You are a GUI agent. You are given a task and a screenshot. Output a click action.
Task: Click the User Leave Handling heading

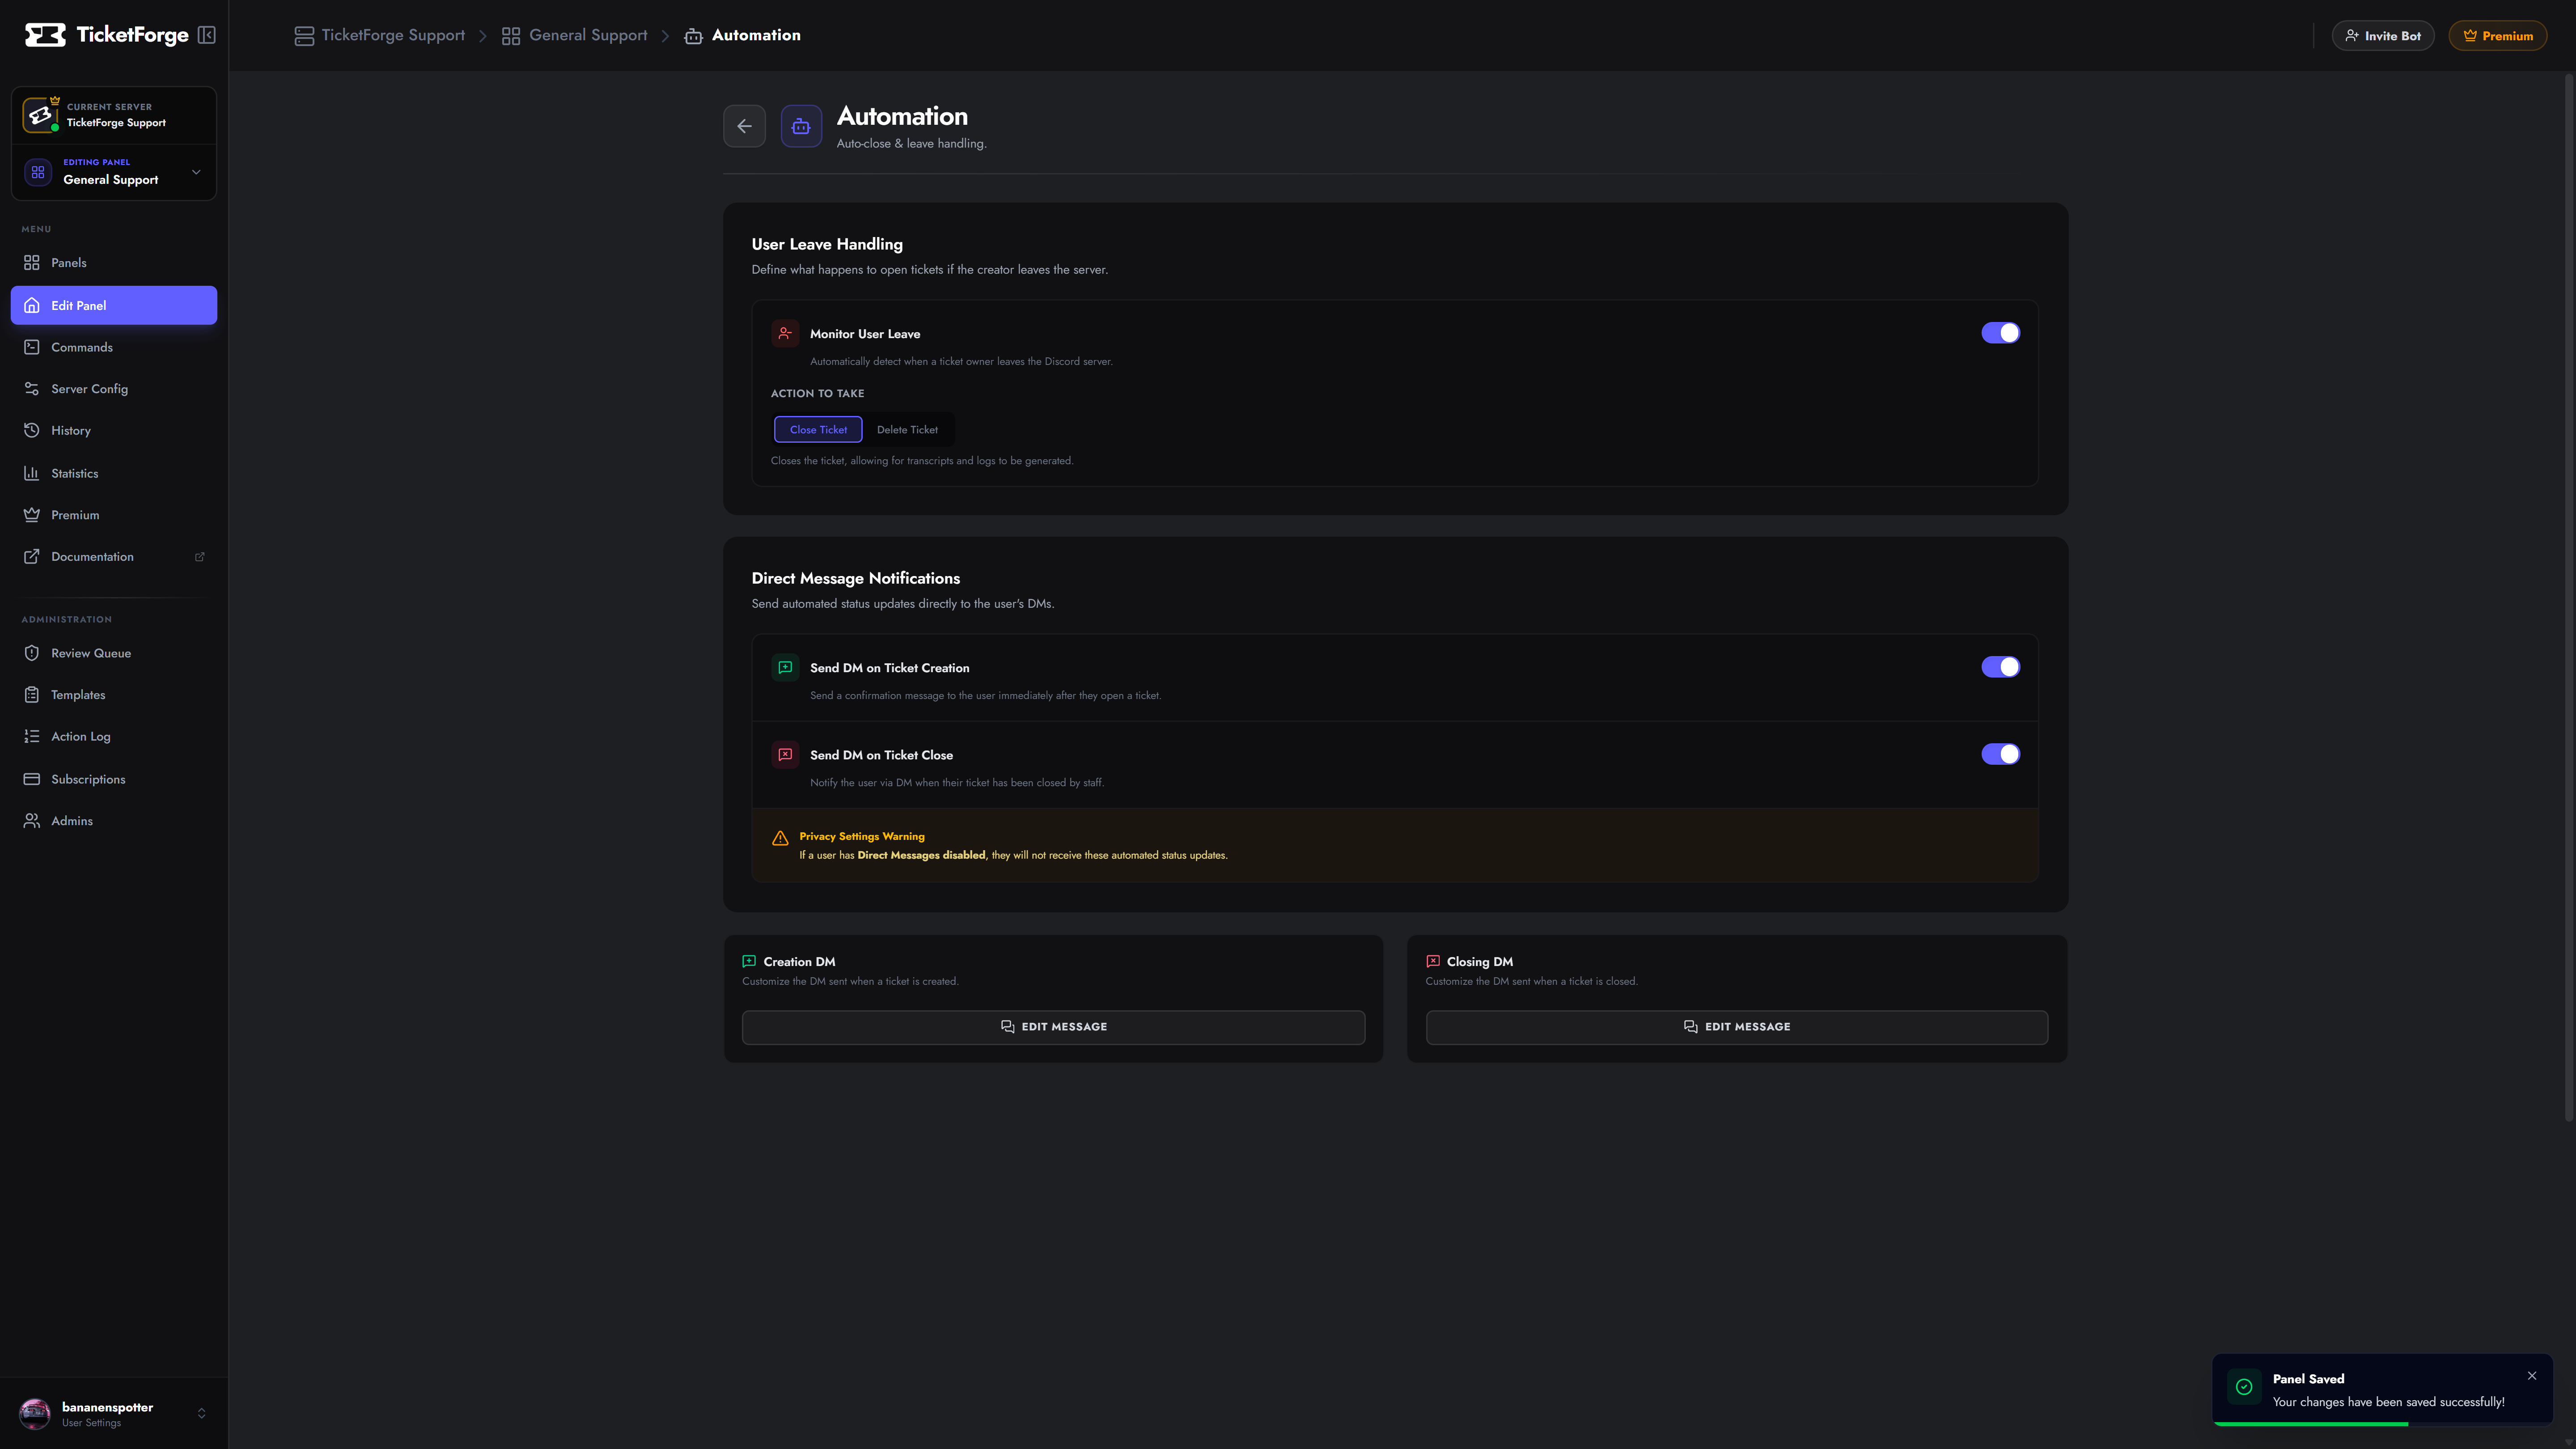pos(827,244)
